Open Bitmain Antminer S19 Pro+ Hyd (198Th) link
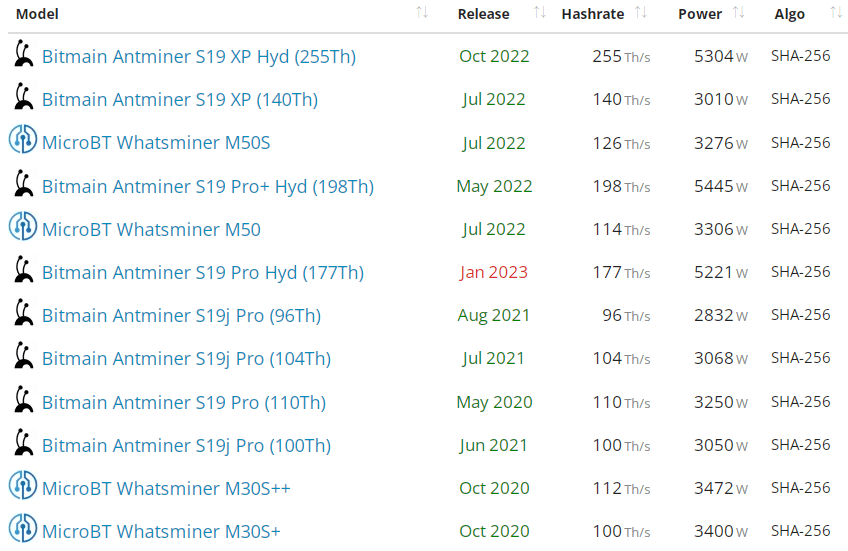Viewport: 848px width, 551px height. [x=208, y=187]
